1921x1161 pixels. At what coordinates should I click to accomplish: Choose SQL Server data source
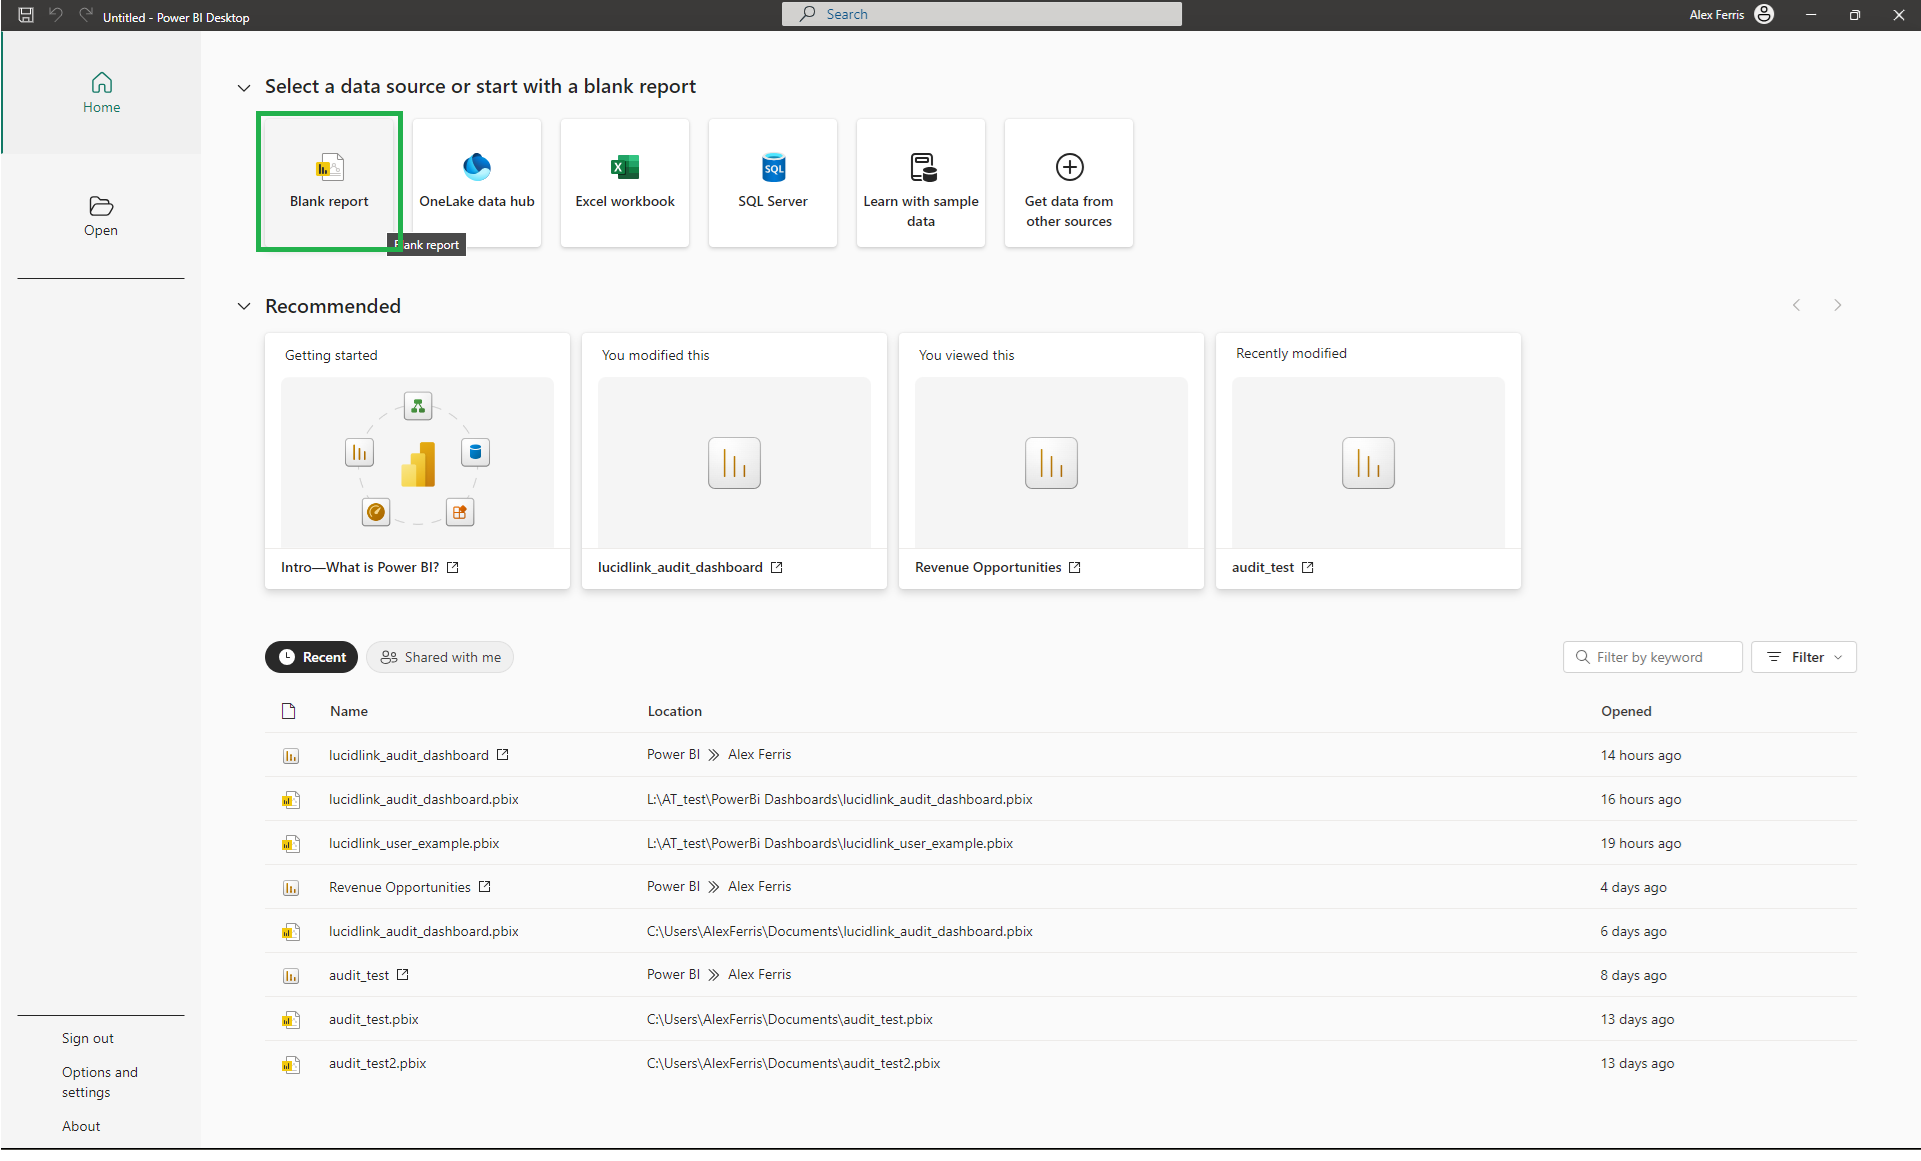(773, 182)
